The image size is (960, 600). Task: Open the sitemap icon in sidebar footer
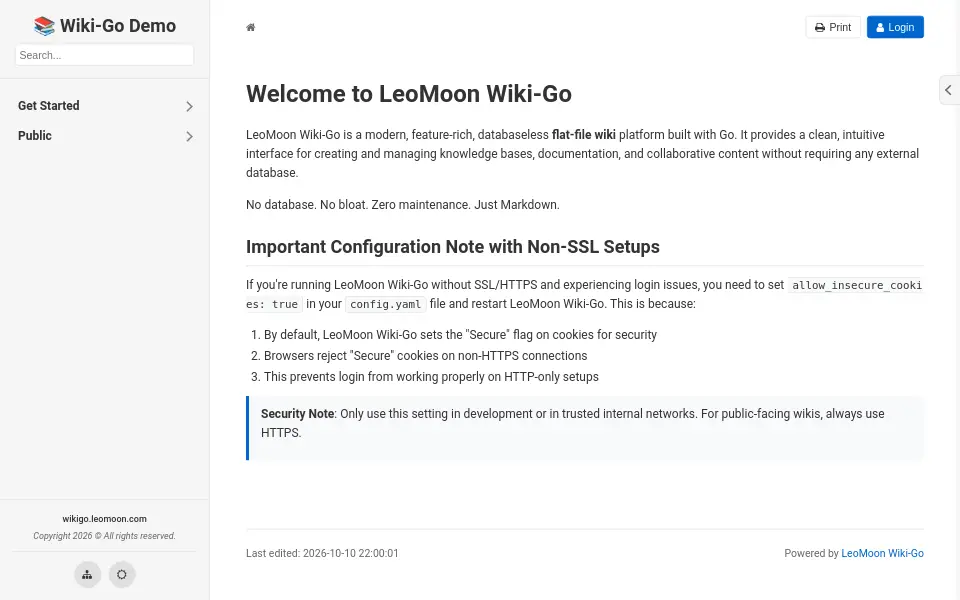point(88,574)
